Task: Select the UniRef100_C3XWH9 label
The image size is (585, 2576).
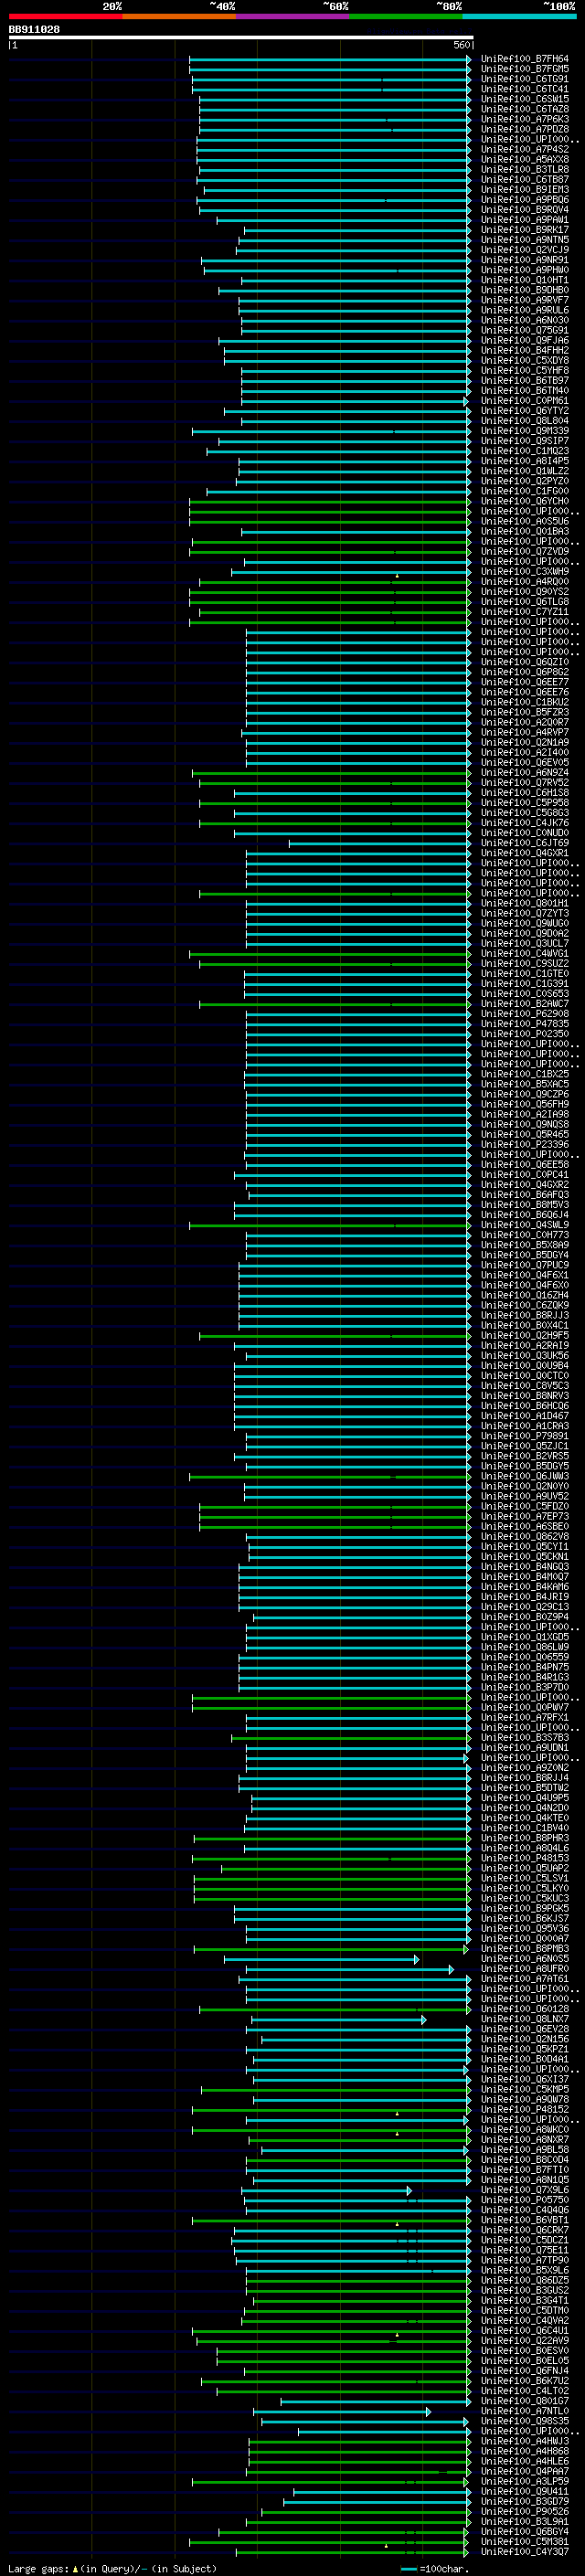Action: [x=524, y=571]
